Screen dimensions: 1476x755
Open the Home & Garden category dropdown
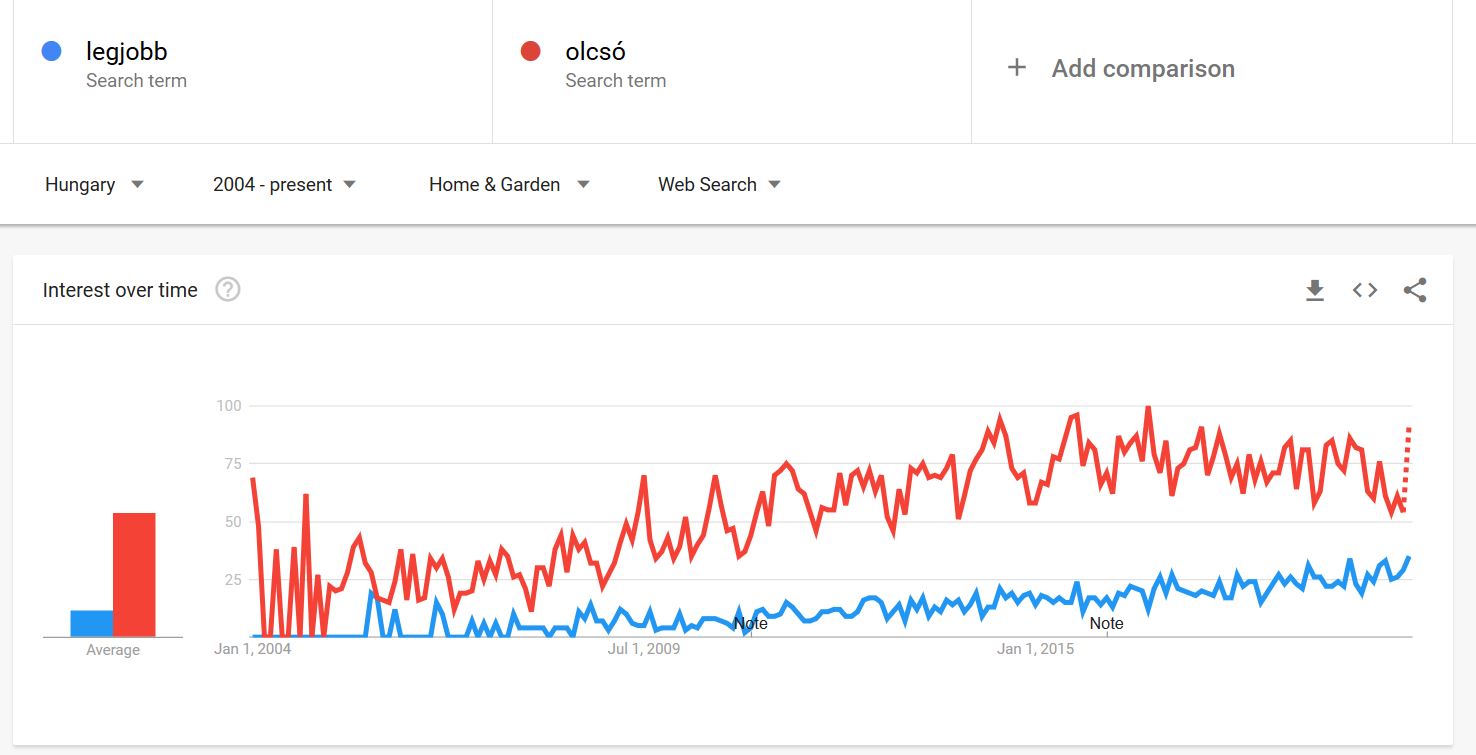tap(509, 184)
